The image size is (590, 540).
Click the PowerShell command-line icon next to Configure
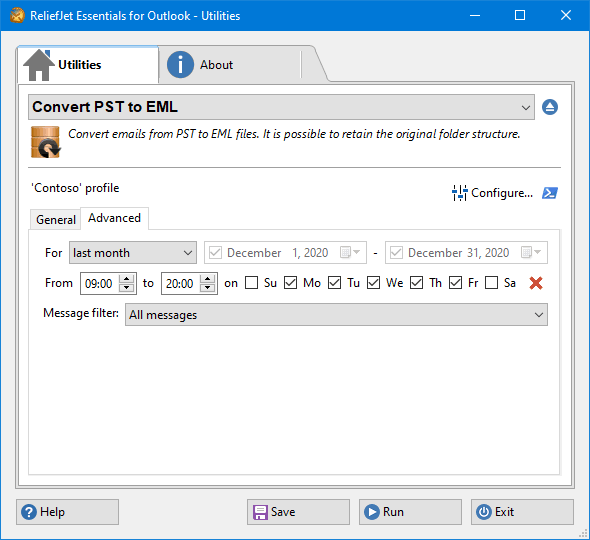[x=549, y=193]
